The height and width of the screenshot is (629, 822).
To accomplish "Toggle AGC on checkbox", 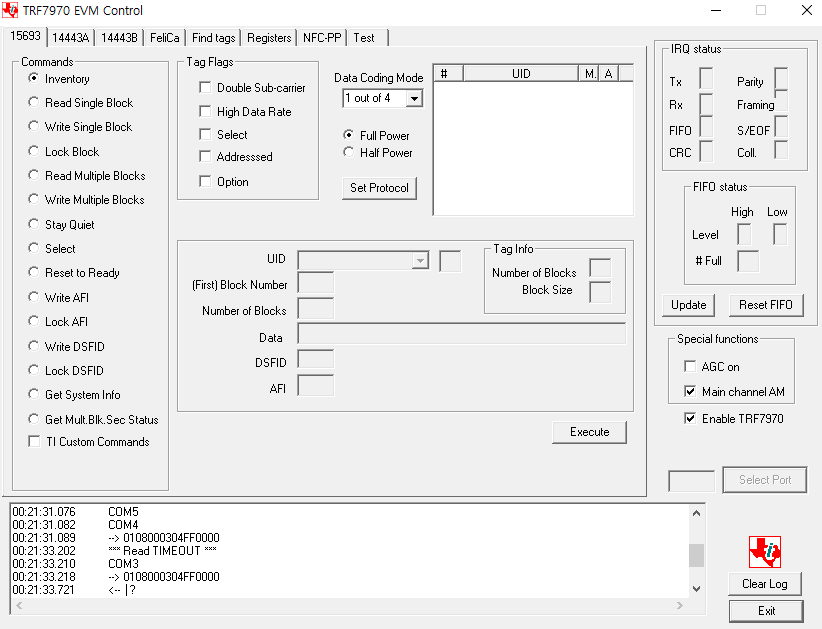I will [690, 366].
